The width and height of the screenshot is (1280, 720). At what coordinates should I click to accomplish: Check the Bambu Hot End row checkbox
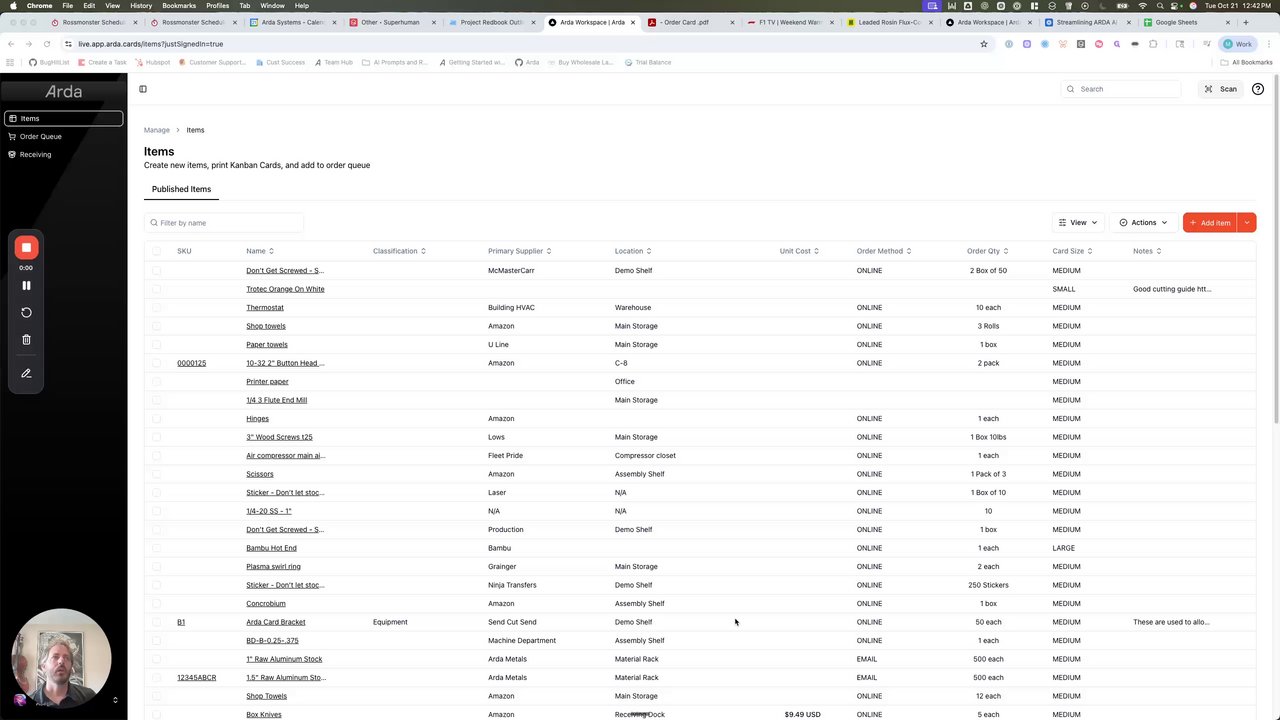tap(156, 548)
